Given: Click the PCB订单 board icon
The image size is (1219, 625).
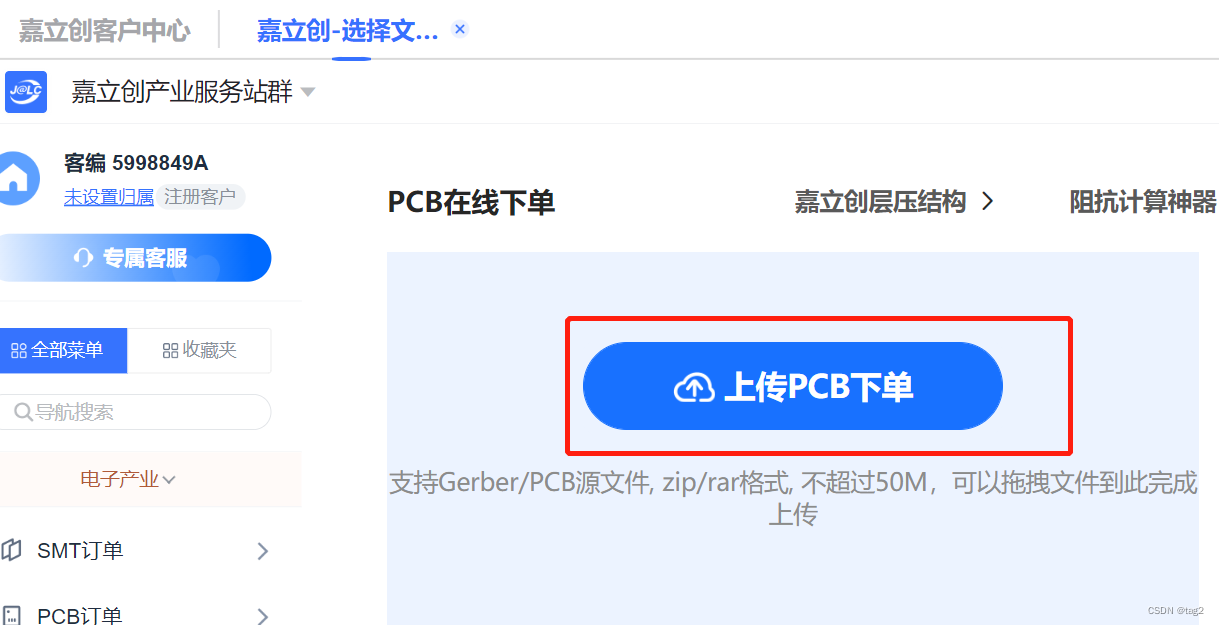Looking at the screenshot, I should coord(12,616).
